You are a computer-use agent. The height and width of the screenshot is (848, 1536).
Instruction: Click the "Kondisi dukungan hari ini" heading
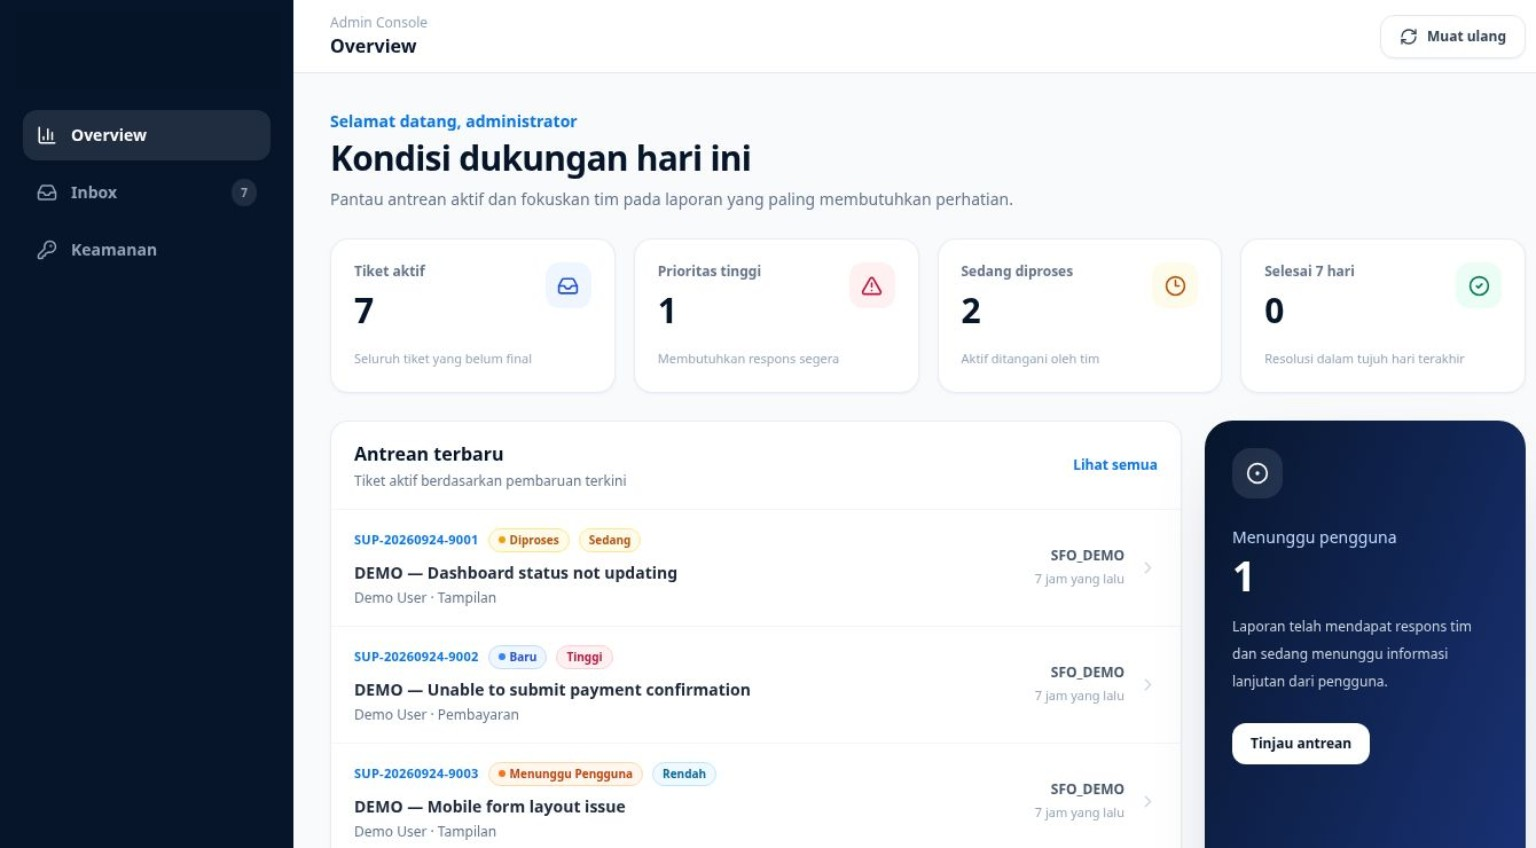point(540,158)
